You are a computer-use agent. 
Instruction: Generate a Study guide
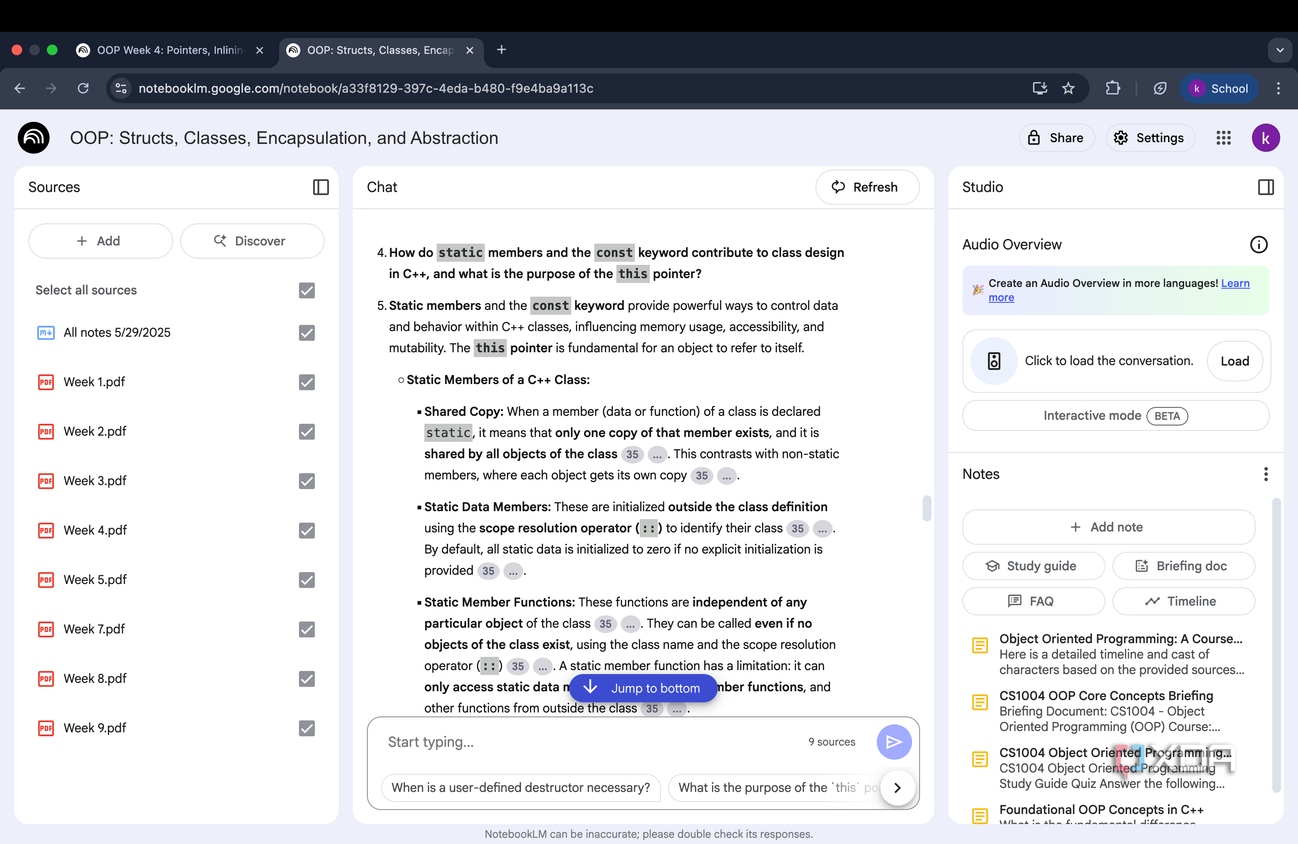click(x=1033, y=566)
